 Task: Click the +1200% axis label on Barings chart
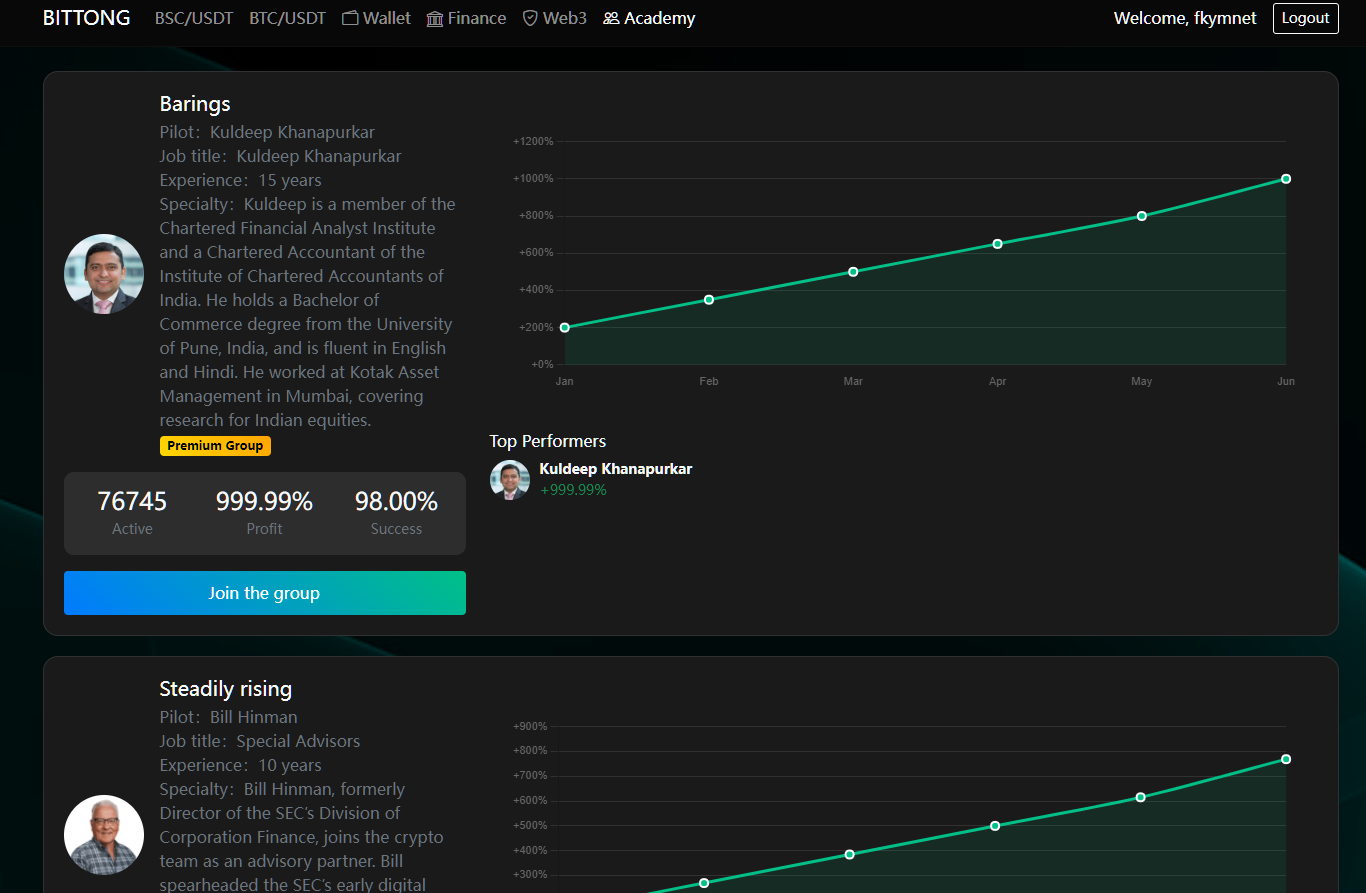click(533, 142)
